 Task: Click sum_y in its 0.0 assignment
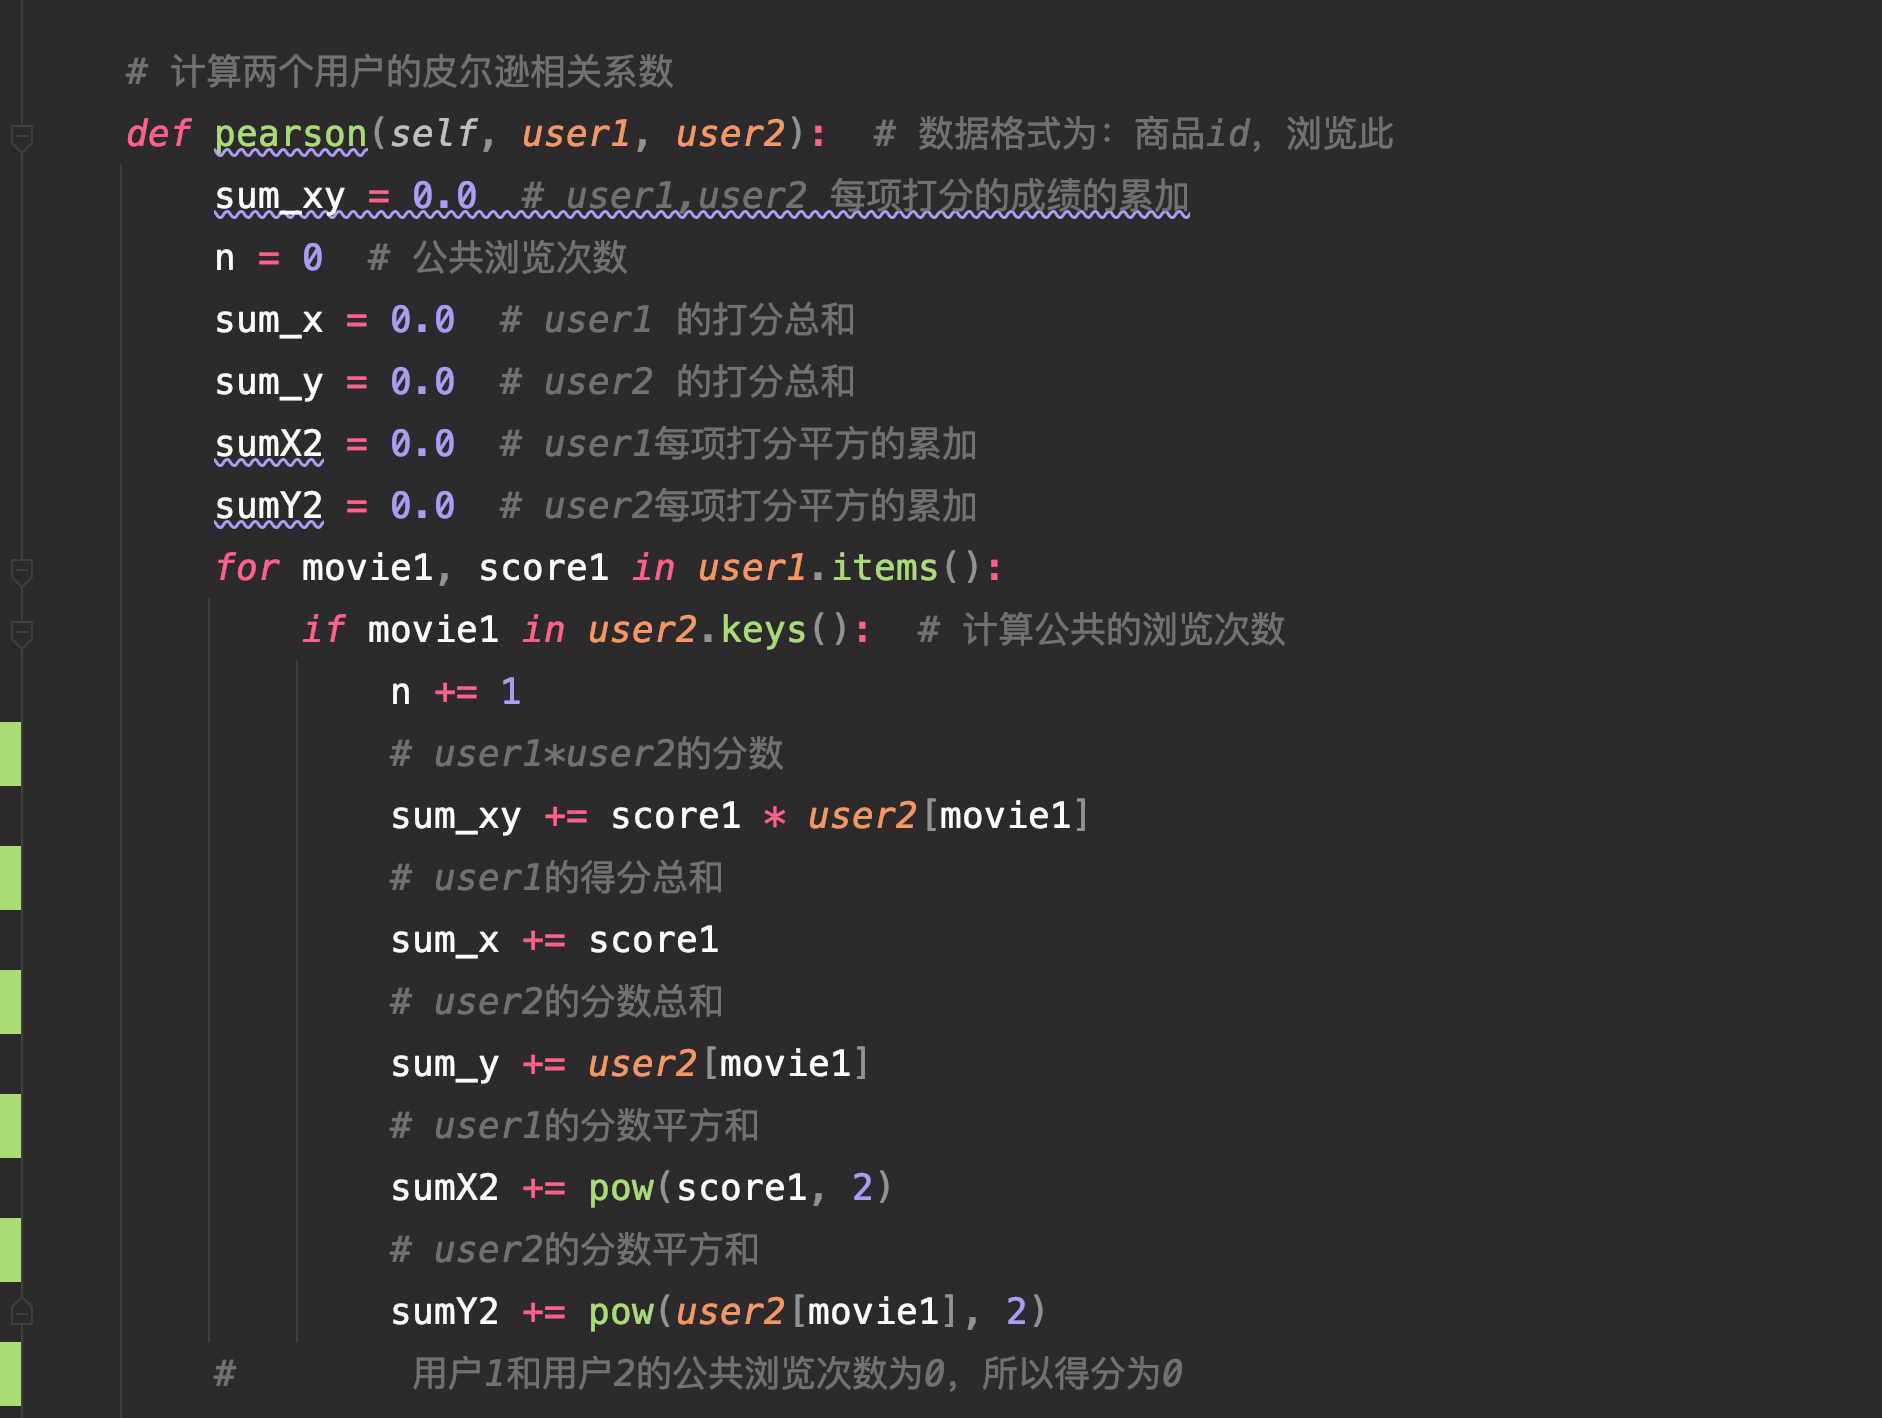coord(269,382)
